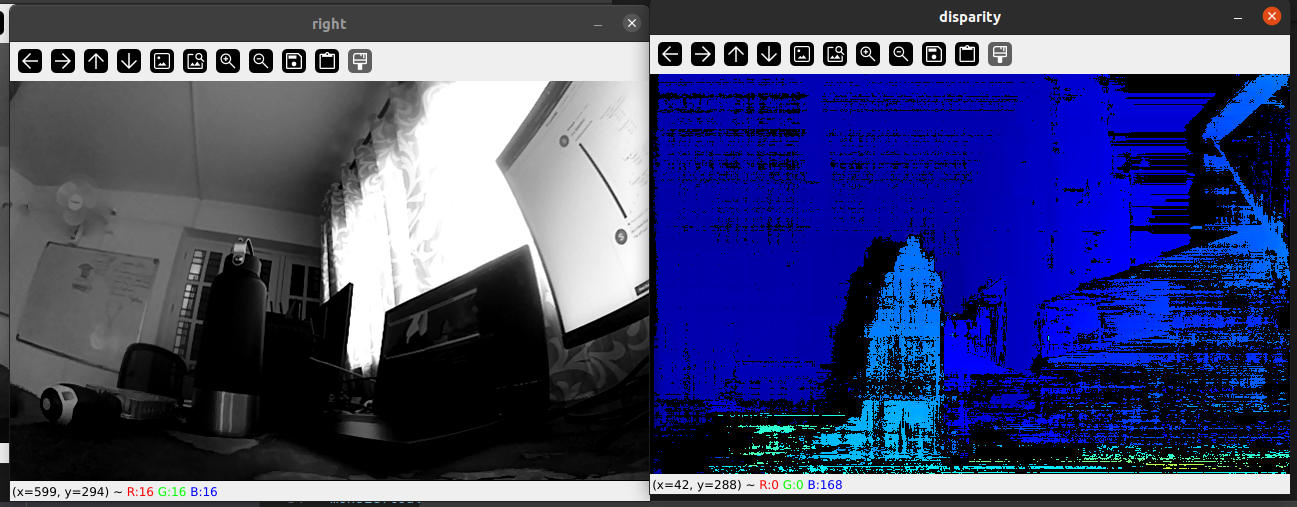Viewport: 1297px width, 507px height.
Task: Pan down in the right window toolbar
Action: 129,61
